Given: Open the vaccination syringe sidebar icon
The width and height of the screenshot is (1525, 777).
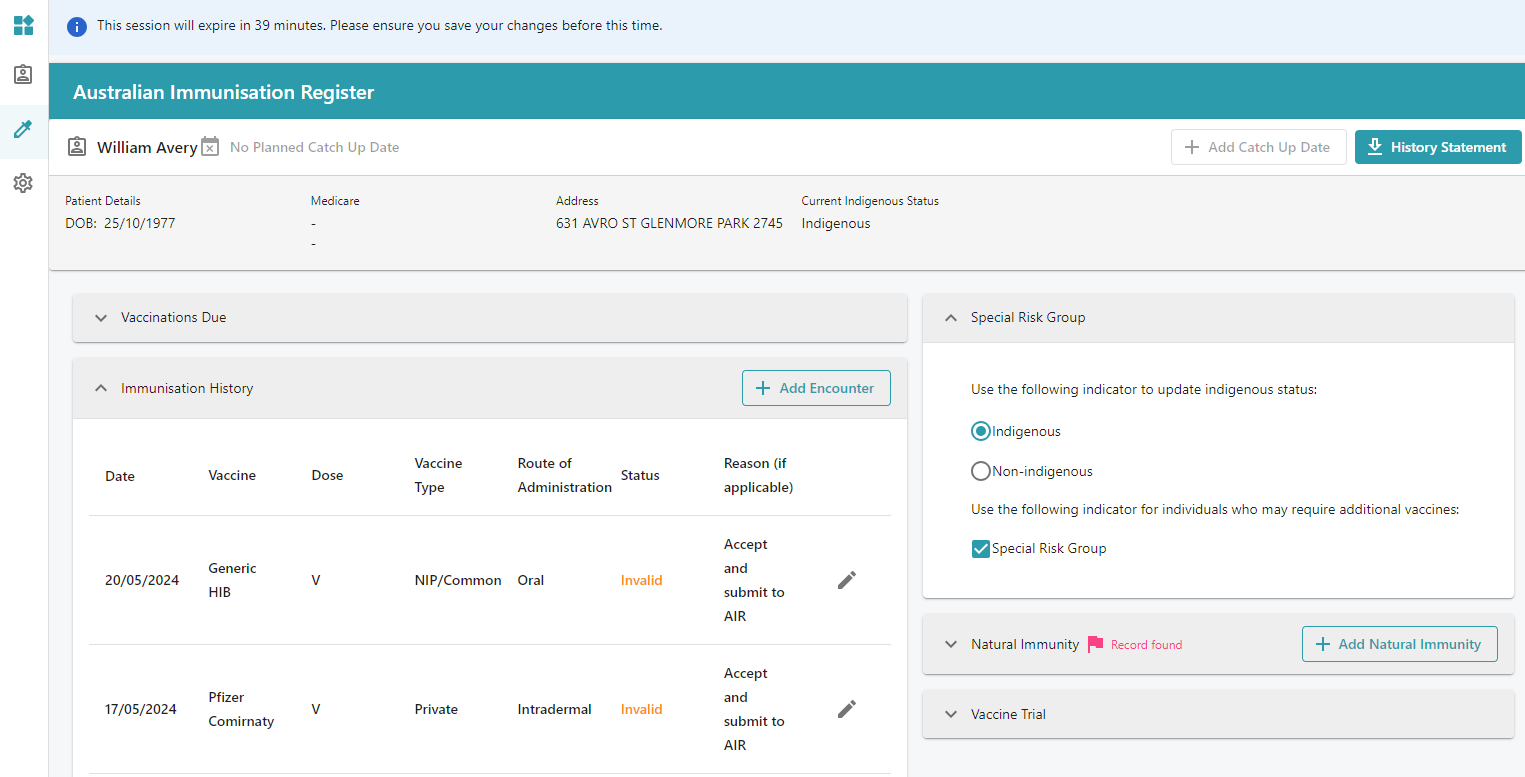Looking at the screenshot, I should point(23,129).
